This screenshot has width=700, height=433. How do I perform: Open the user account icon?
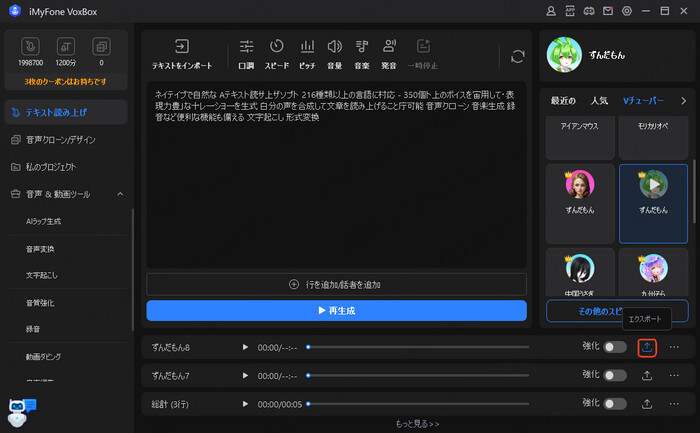pos(551,11)
